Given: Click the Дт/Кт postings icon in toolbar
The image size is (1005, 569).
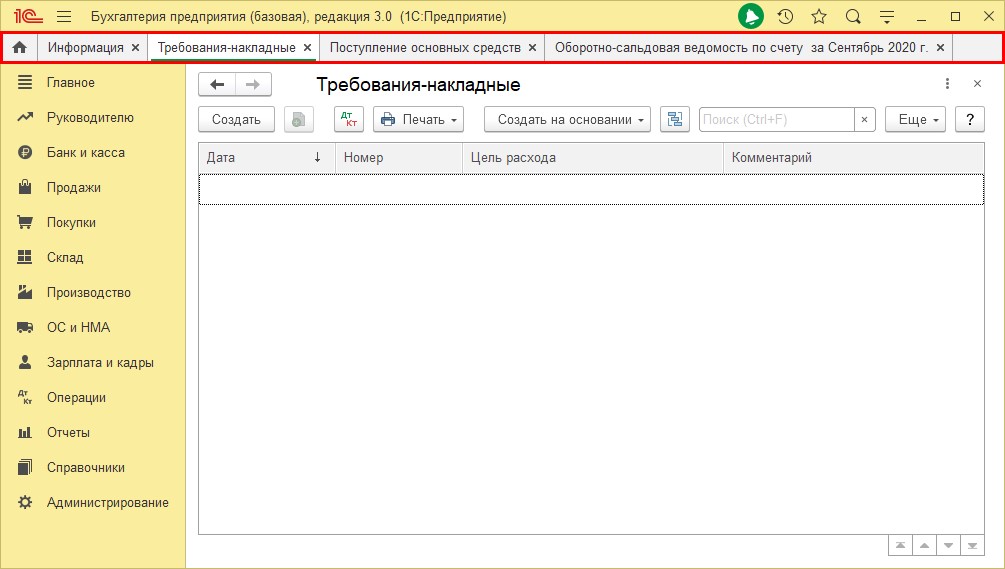Looking at the screenshot, I should pos(348,119).
